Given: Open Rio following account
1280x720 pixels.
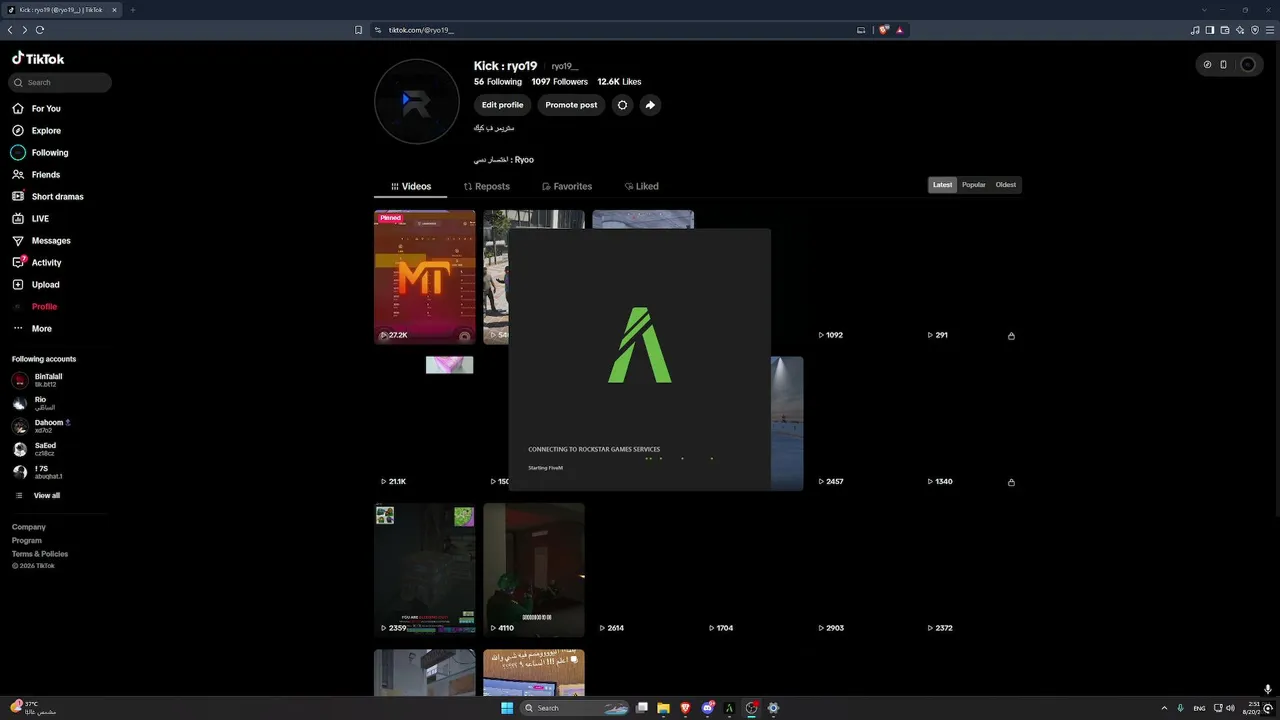Looking at the screenshot, I should 33,403.
